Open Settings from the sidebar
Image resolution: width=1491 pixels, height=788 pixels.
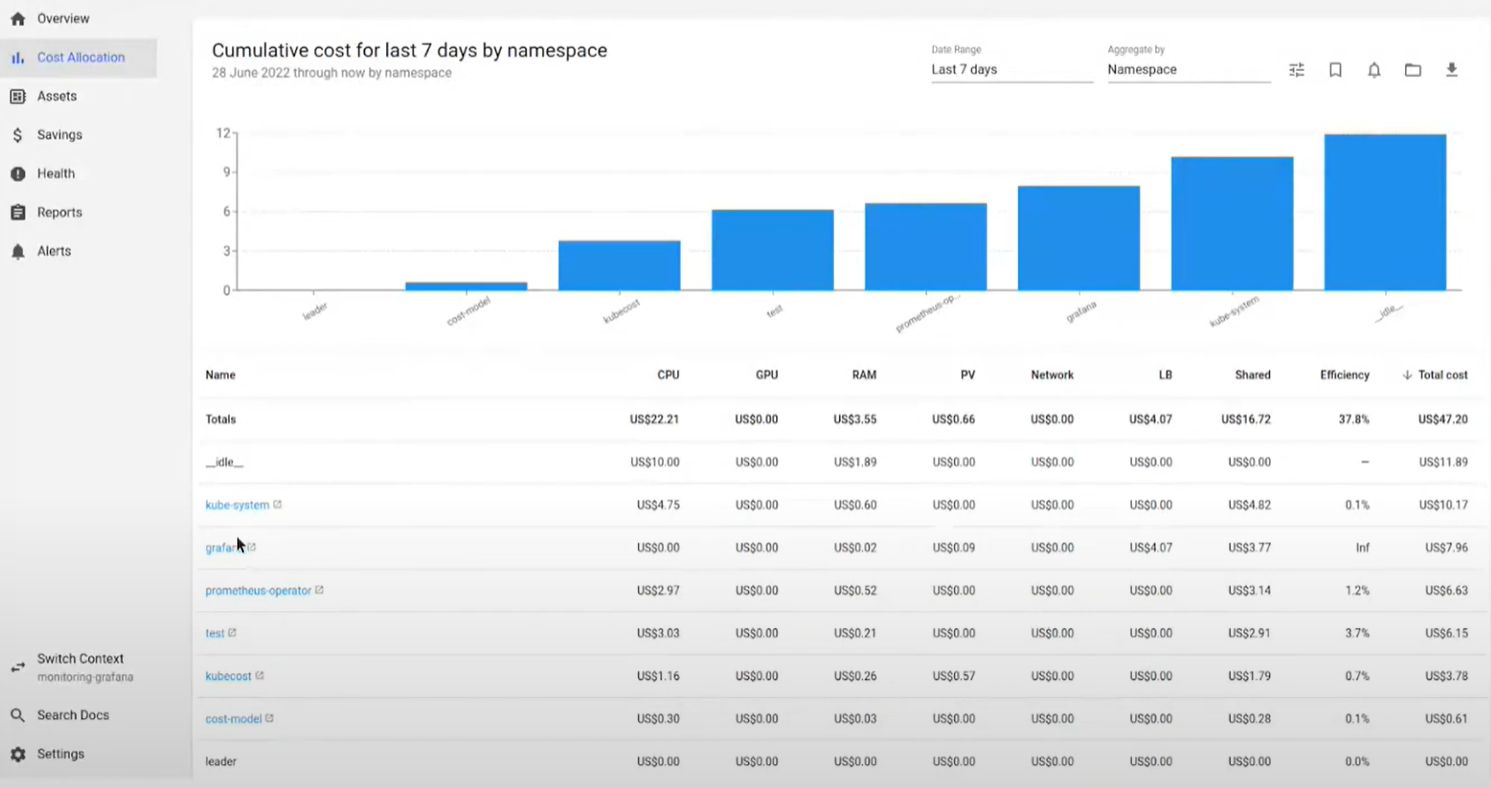[x=60, y=754]
